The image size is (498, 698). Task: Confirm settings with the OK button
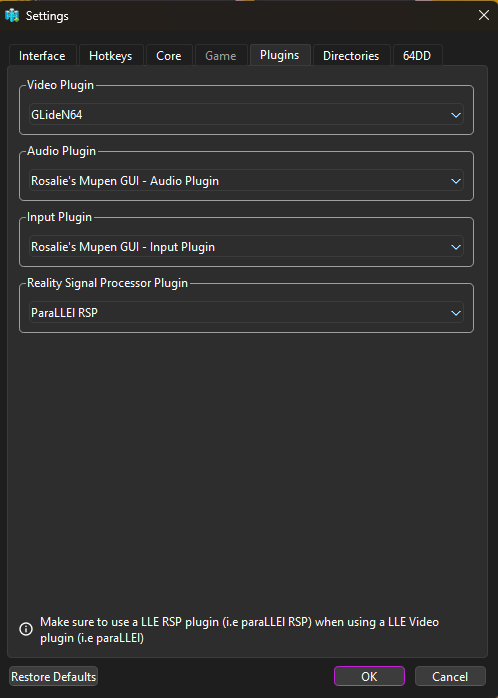point(369,677)
